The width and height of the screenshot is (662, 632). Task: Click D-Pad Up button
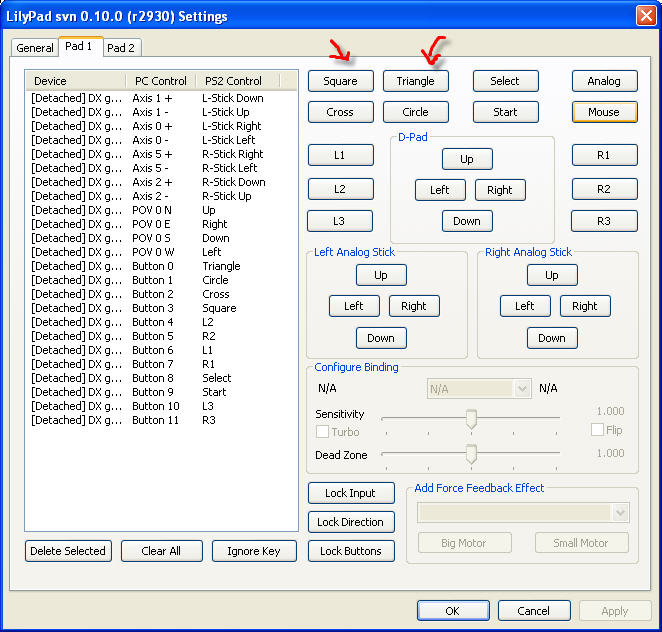click(x=467, y=159)
